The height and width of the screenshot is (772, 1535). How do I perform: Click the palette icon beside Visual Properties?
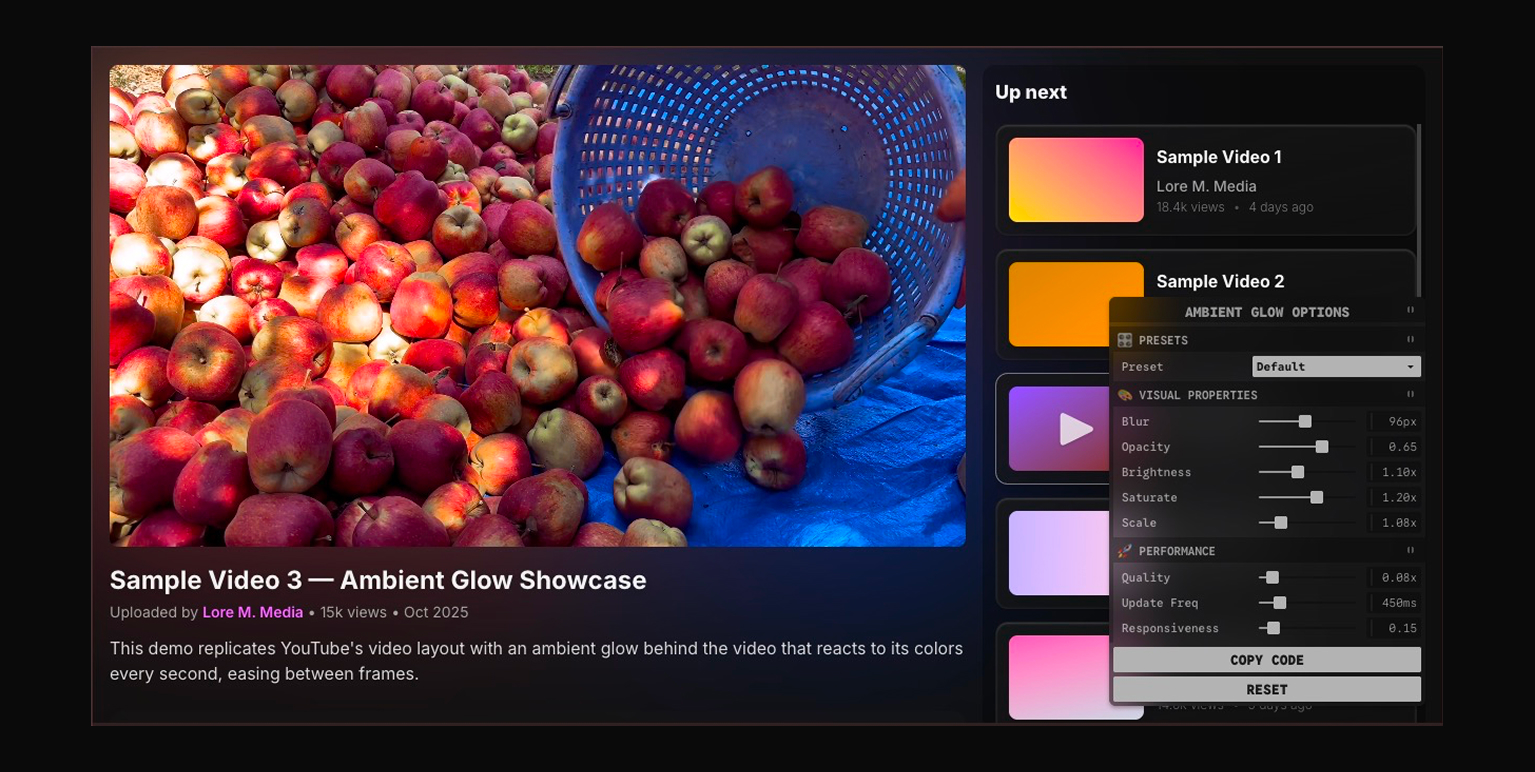click(x=1124, y=395)
